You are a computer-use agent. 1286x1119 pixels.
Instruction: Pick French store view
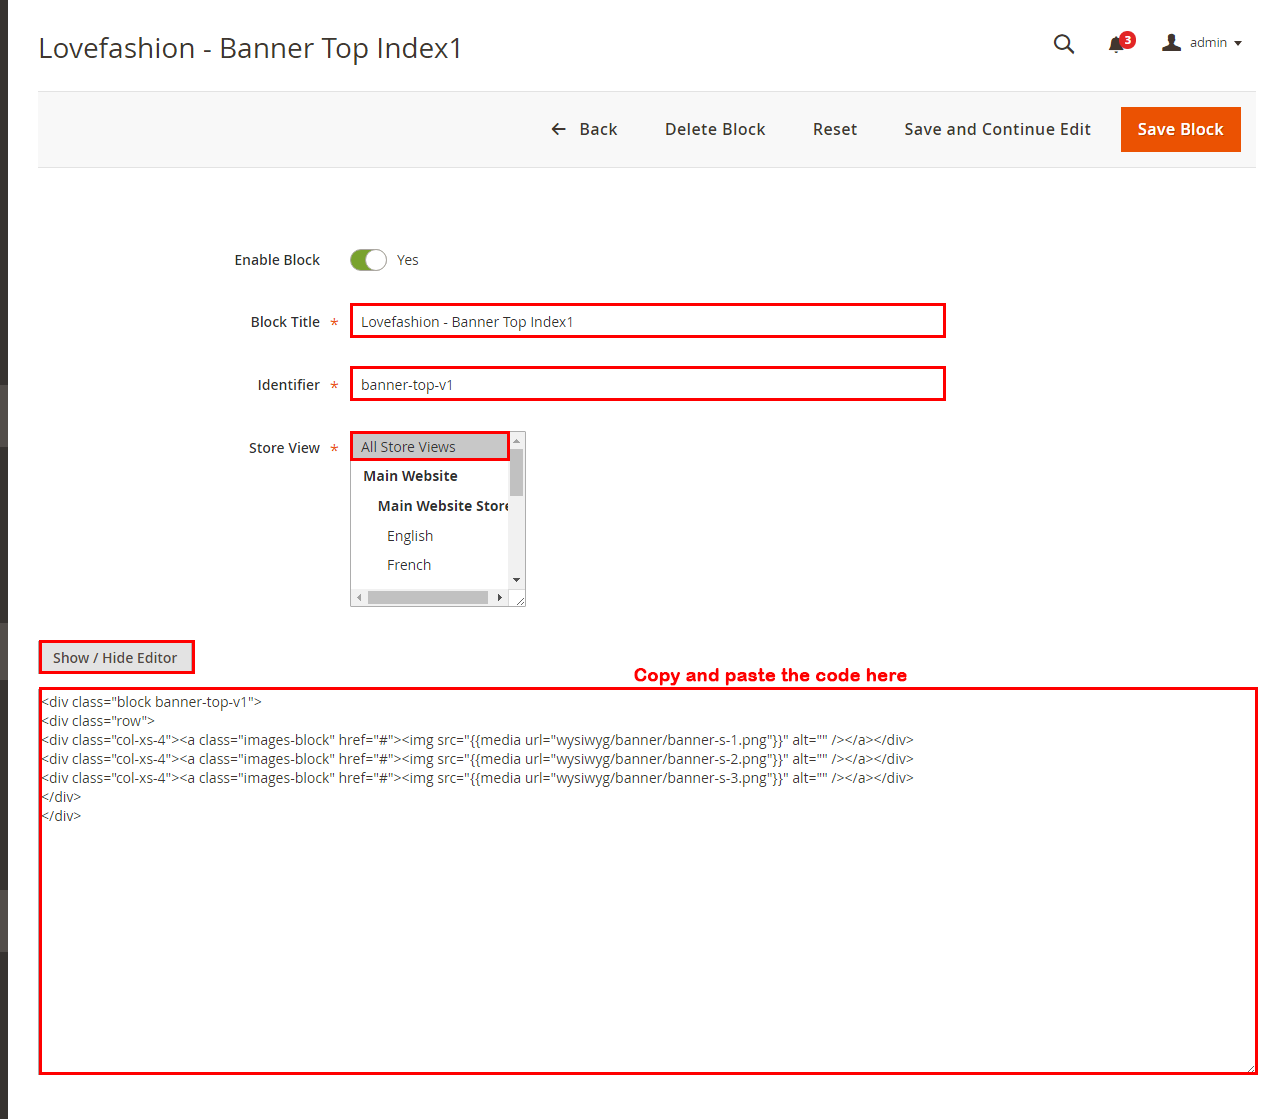click(x=409, y=565)
